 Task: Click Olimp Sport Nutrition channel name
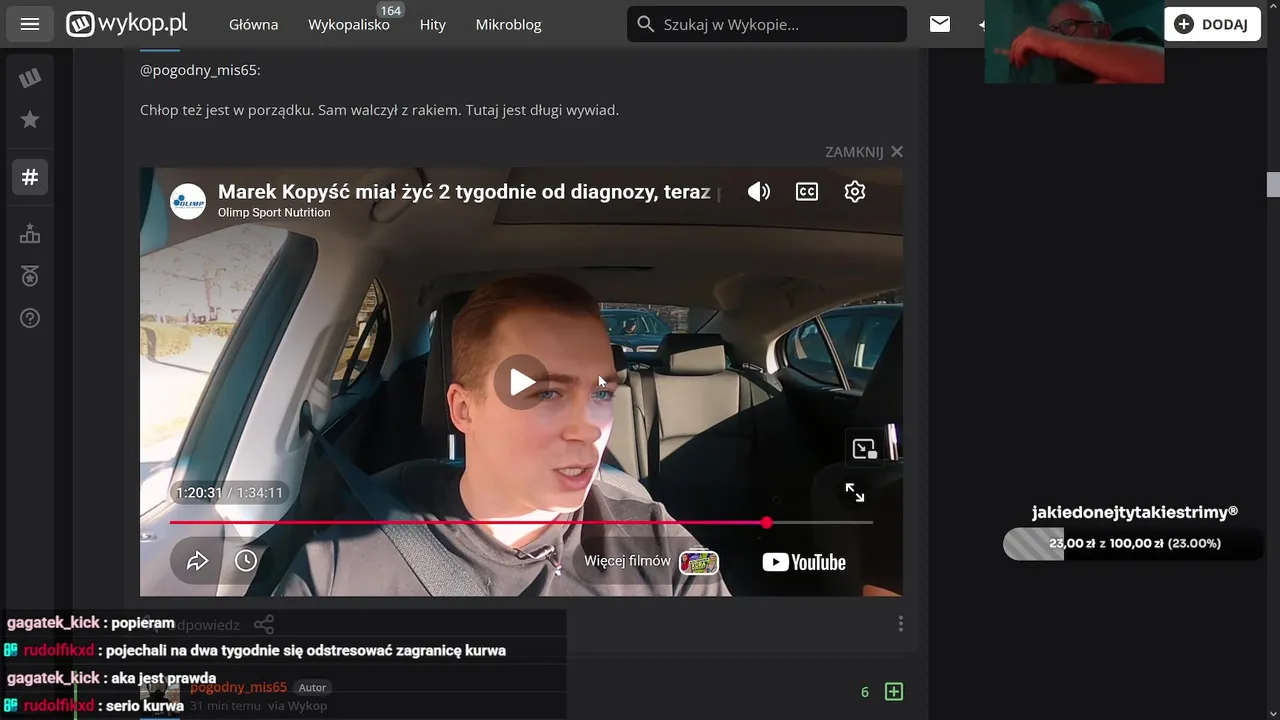(274, 213)
